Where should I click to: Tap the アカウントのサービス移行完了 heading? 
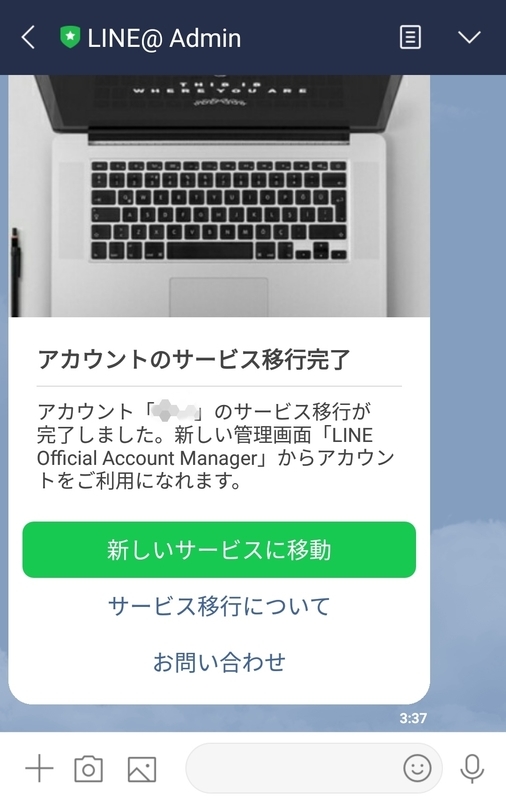point(194,359)
